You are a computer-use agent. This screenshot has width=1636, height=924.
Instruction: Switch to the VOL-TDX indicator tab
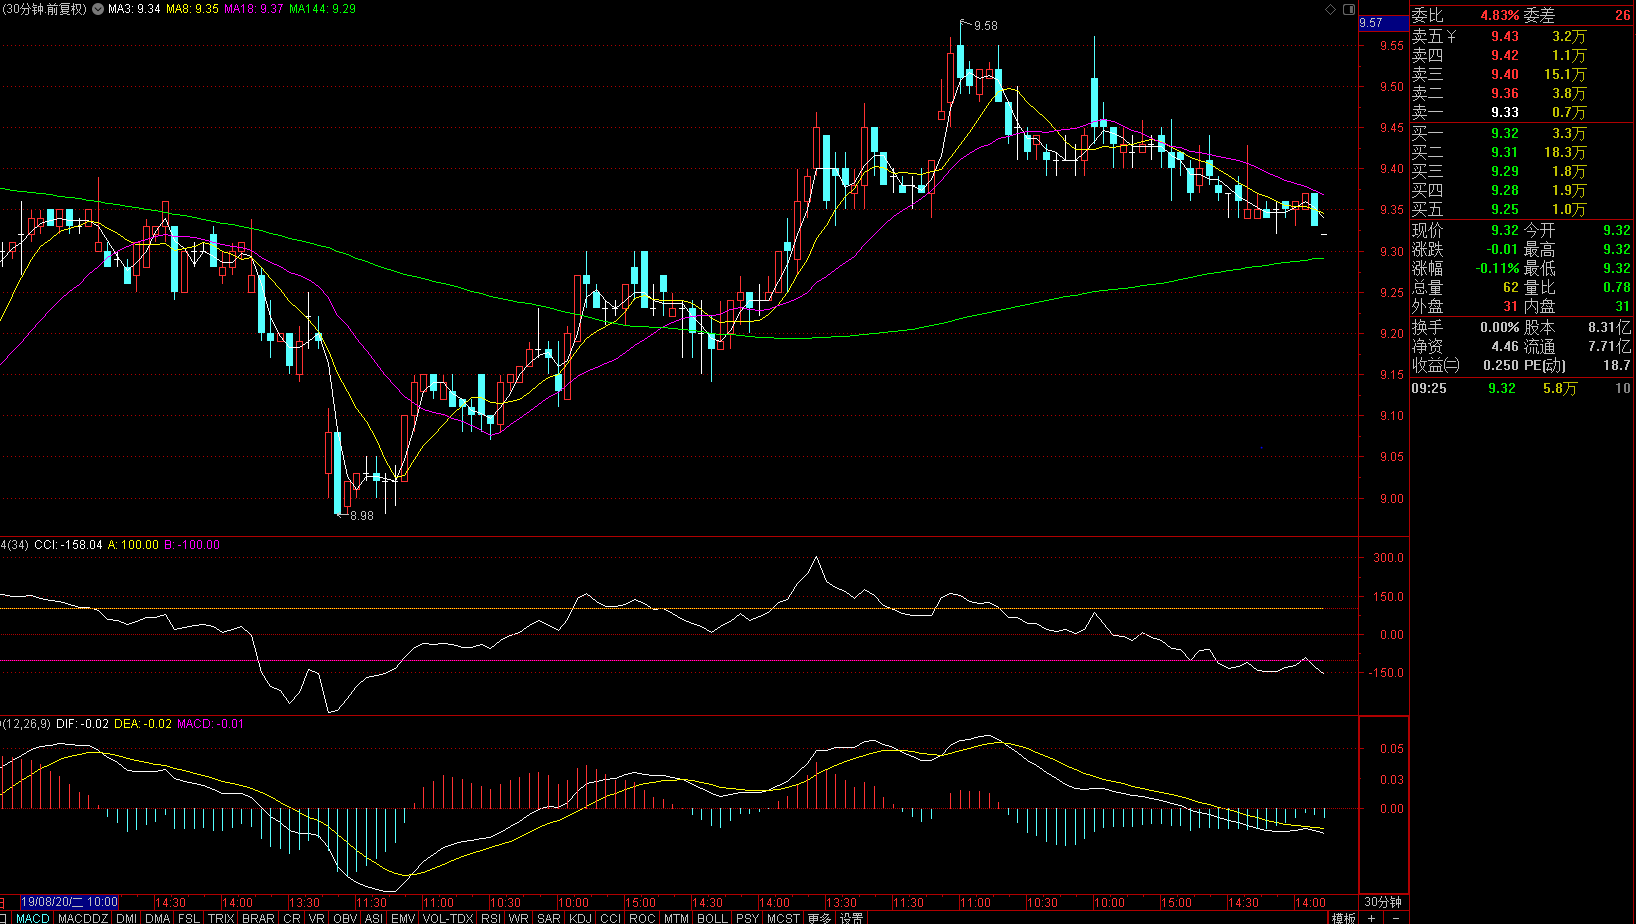[447, 918]
